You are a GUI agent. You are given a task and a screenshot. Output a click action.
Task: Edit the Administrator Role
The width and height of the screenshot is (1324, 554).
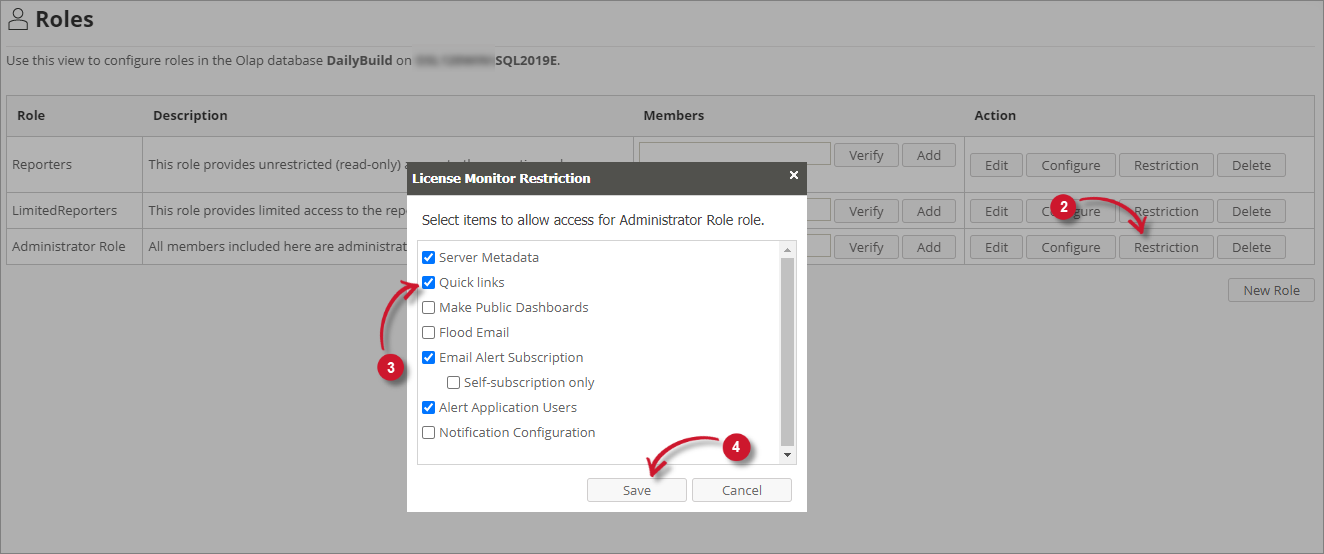coord(996,247)
